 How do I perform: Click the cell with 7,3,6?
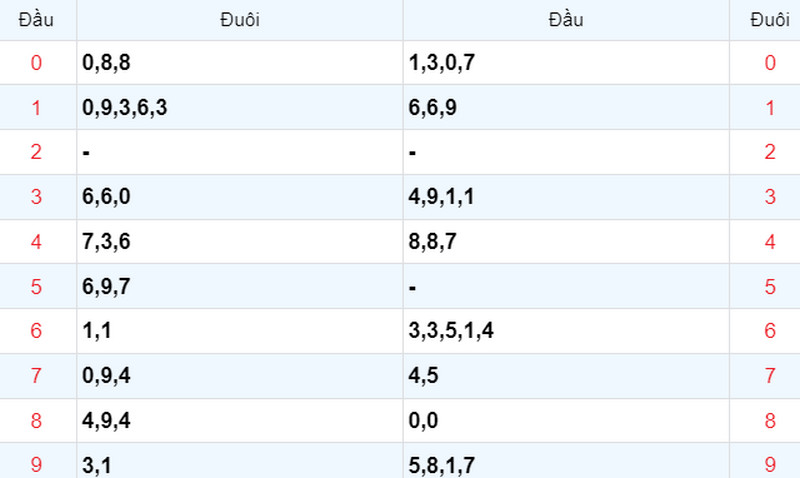[x=240, y=242]
